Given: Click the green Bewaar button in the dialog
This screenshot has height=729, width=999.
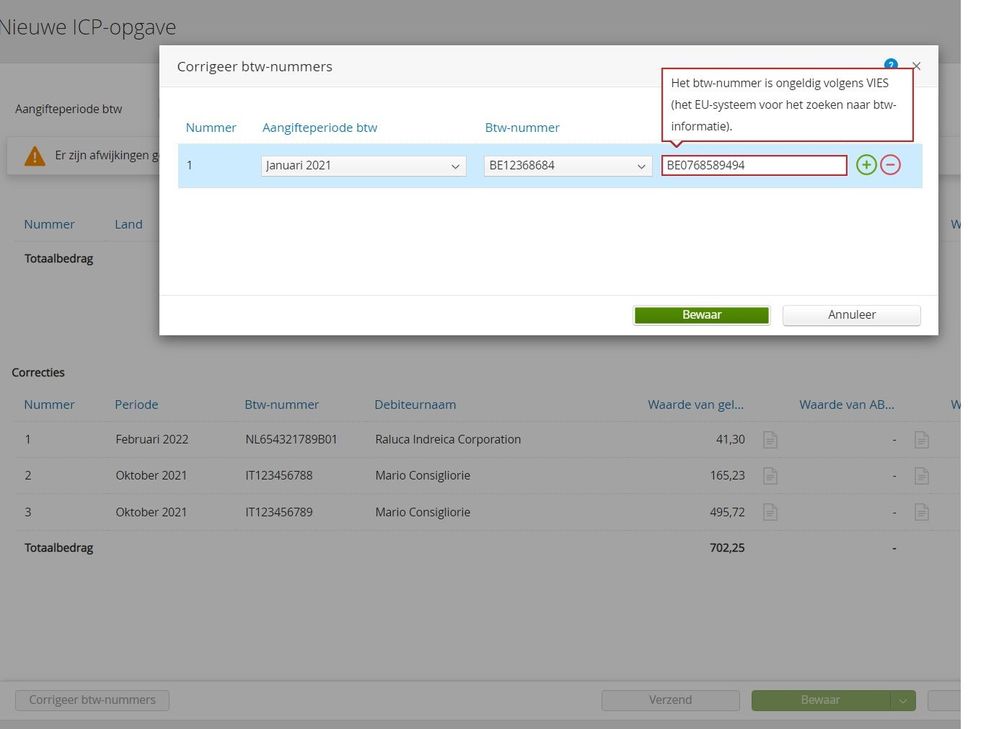Looking at the screenshot, I should 701,315.
